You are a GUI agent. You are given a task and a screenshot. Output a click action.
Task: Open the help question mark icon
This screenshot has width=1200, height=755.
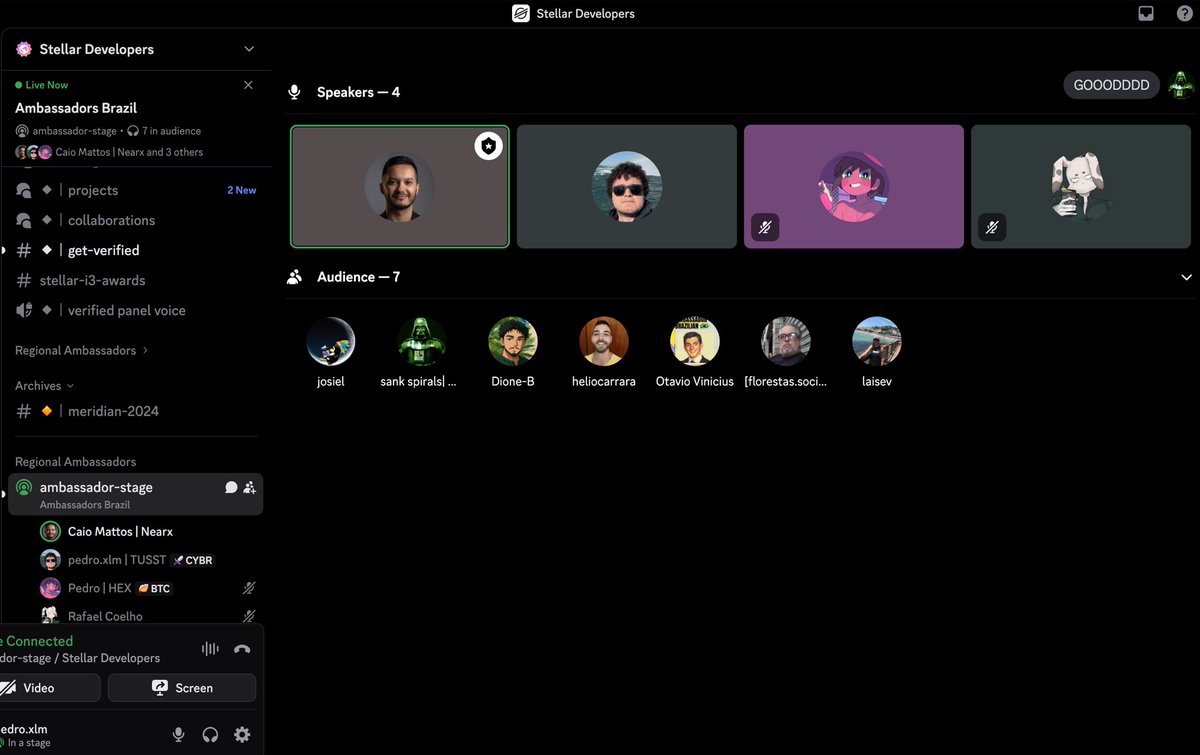pos(1184,13)
